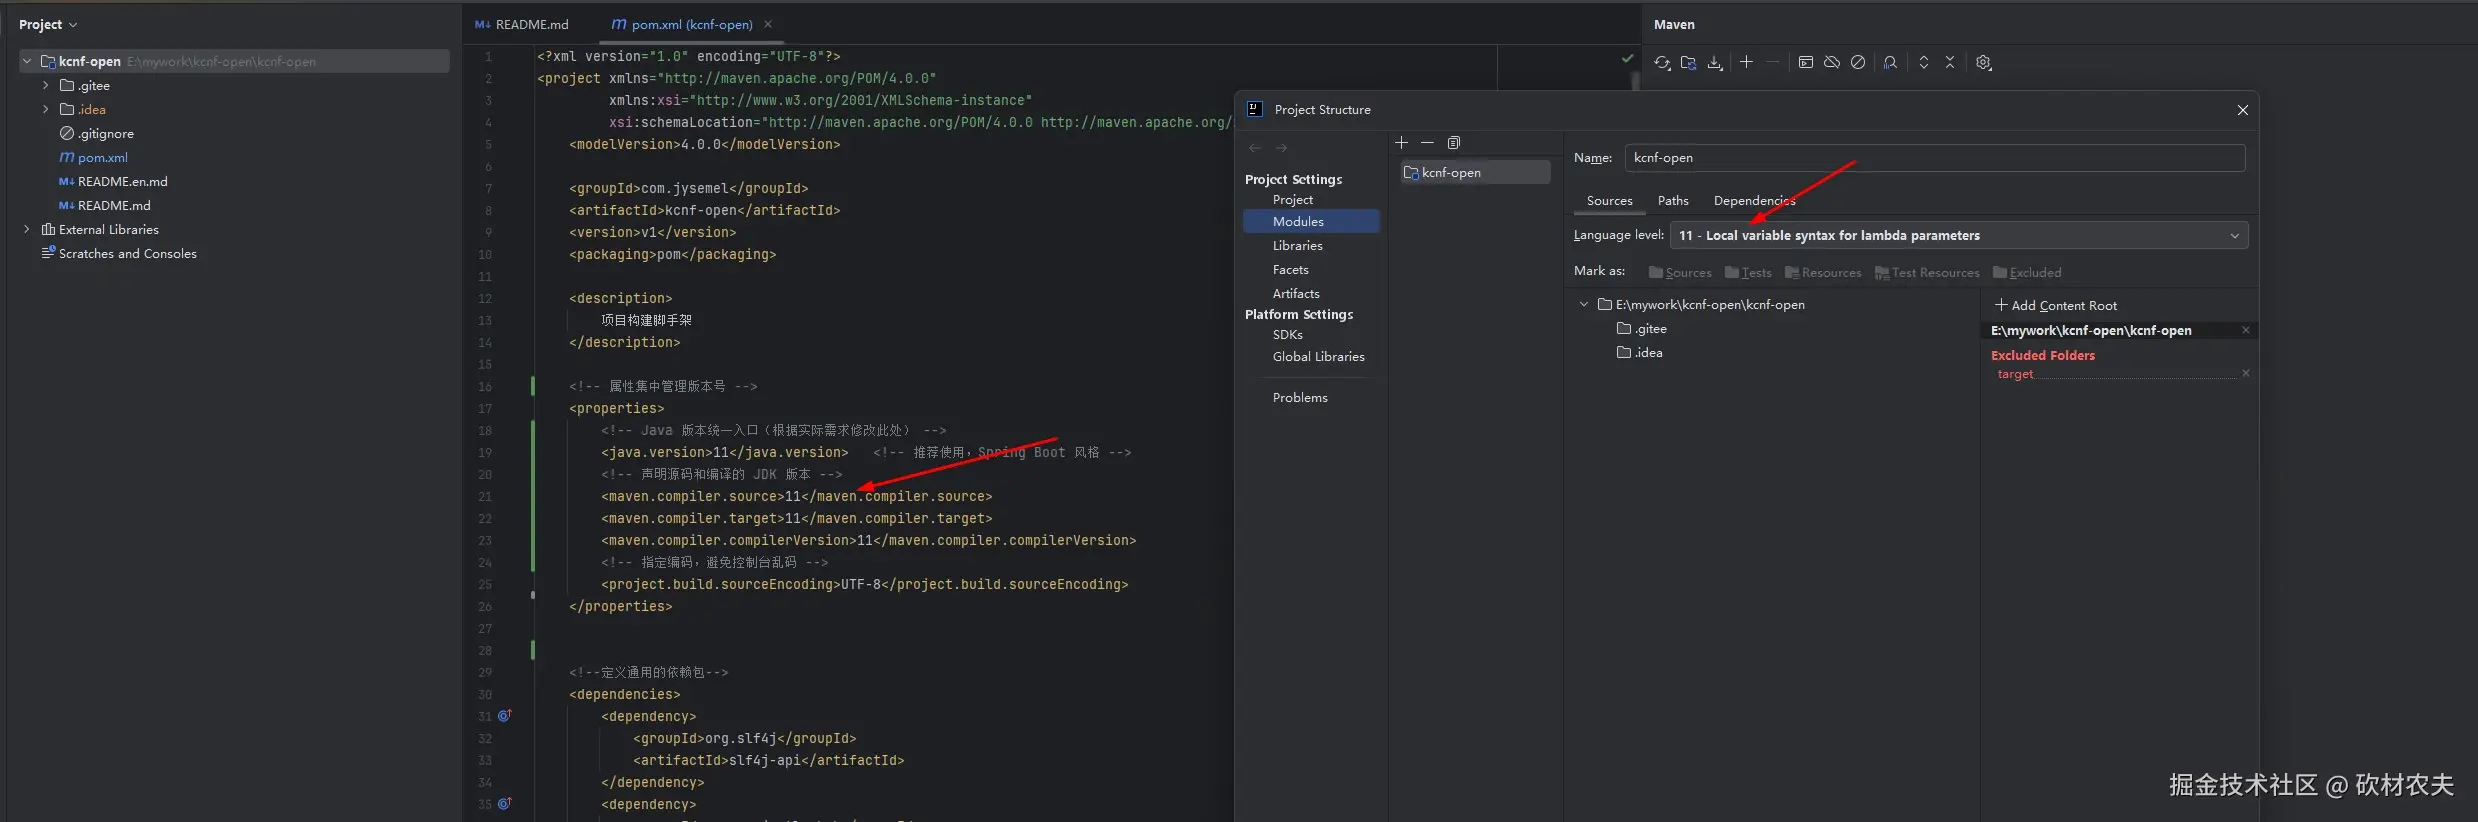This screenshot has width=2478, height=822.
Task: Collapse all in Maven toolbar
Action: click(x=1950, y=62)
